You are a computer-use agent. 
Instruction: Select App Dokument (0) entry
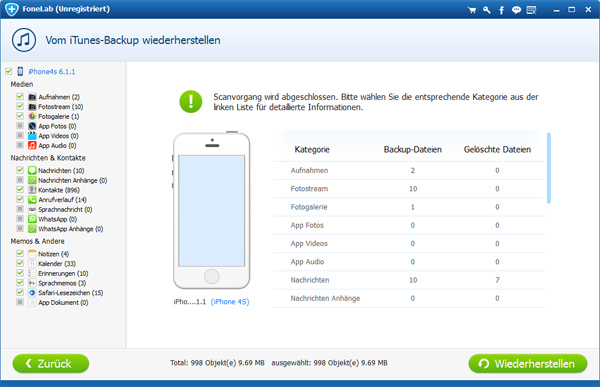(63, 302)
